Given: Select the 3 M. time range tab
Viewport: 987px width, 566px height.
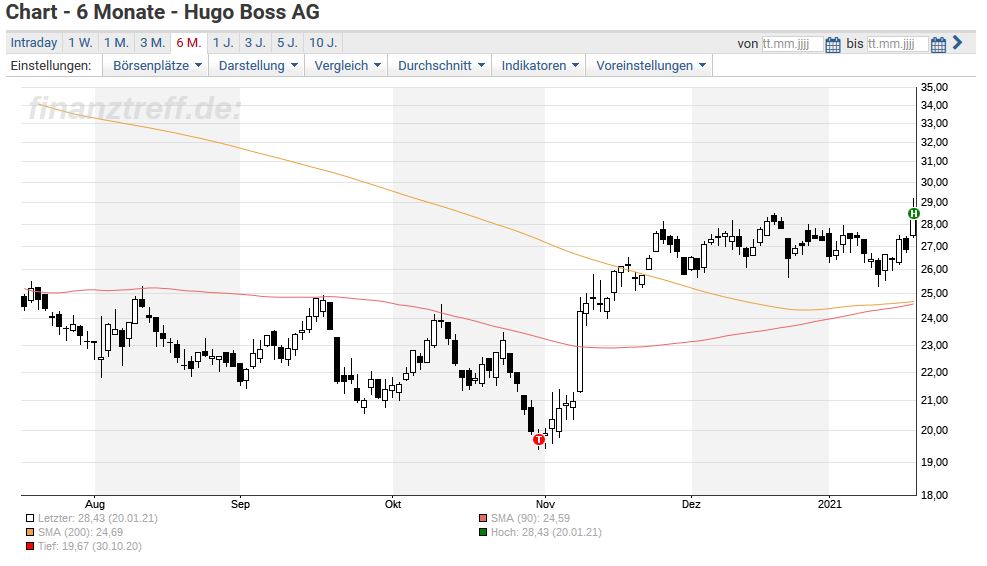Looking at the screenshot, I should [152, 43].
